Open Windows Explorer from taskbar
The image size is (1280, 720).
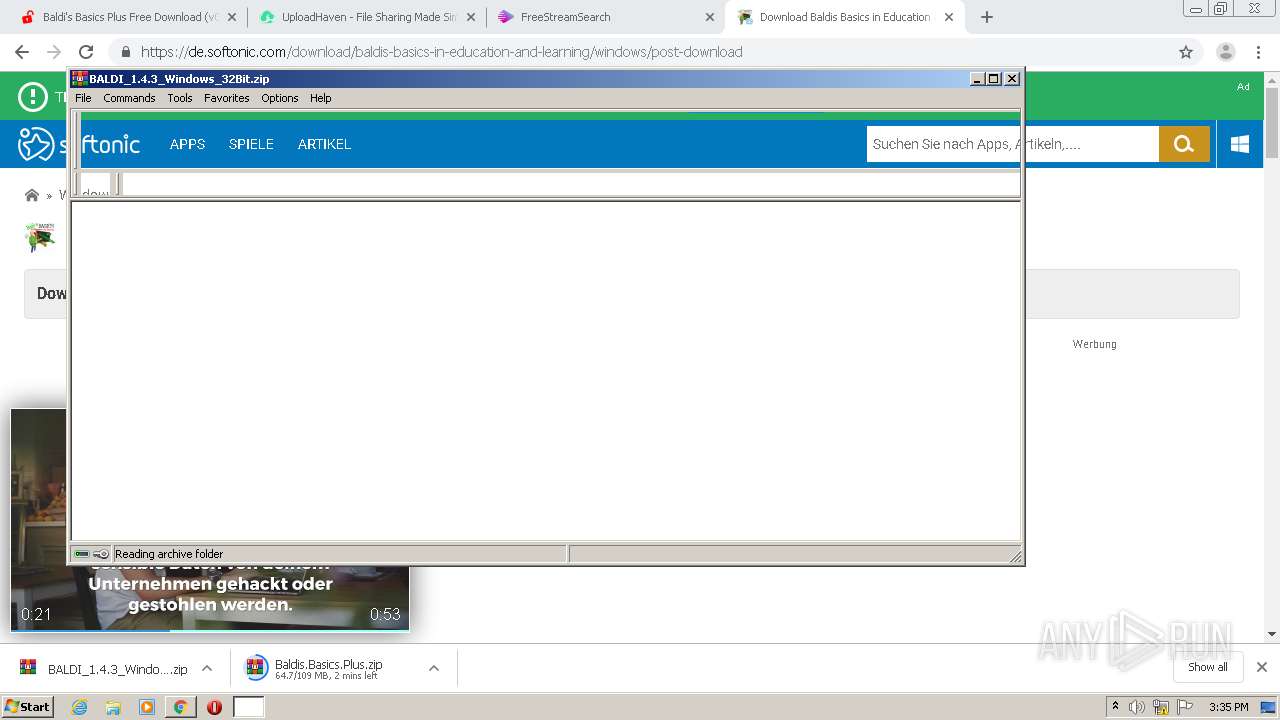click(113, 707)
